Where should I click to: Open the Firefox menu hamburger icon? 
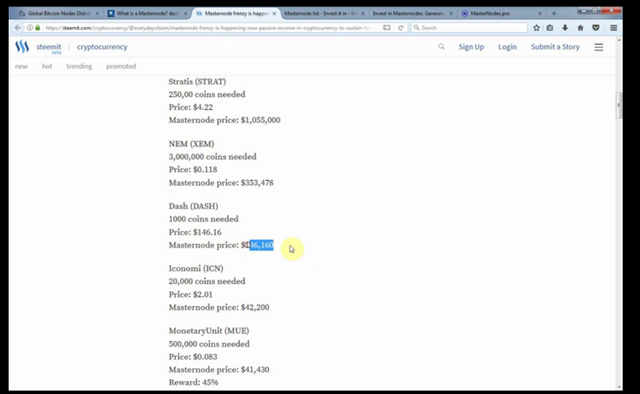pyautogui.click(x=613, y=28)
